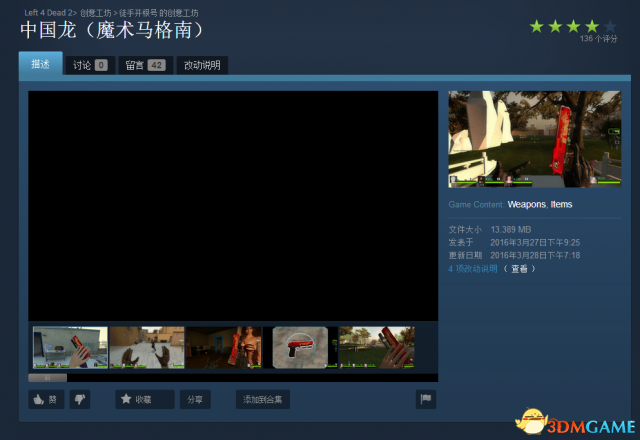The width and height of the screenshot is (640, 440).
Task: Click the posted date 2016年3月27日下午9:25
Action: tap(535, 242)
